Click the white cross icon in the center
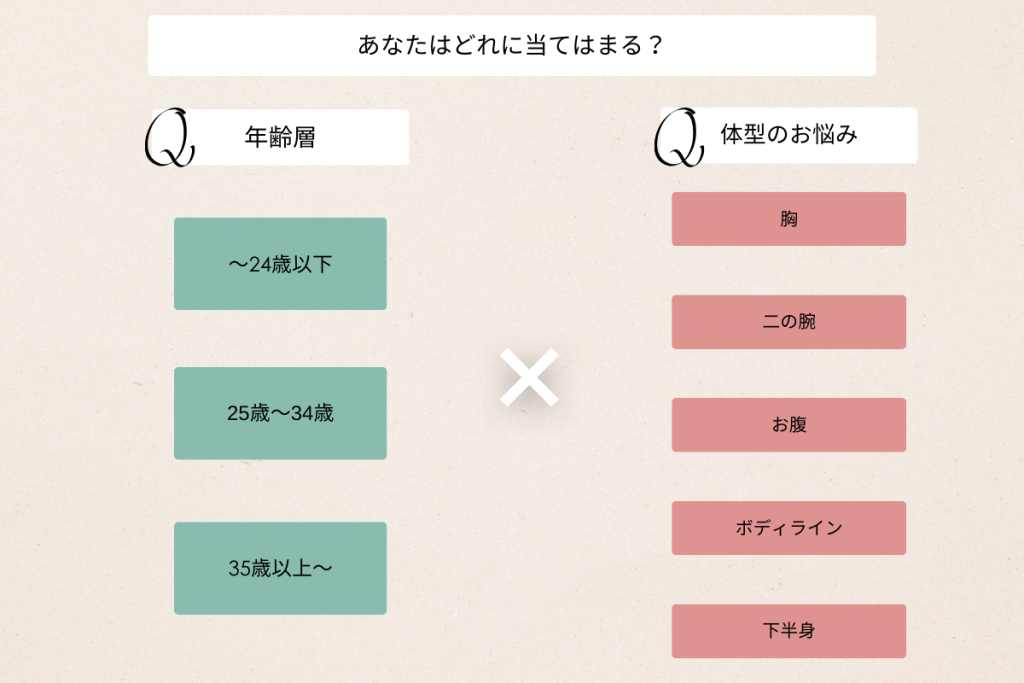The height and width of the screenshot is (683, 1024). tap(529, 378)
